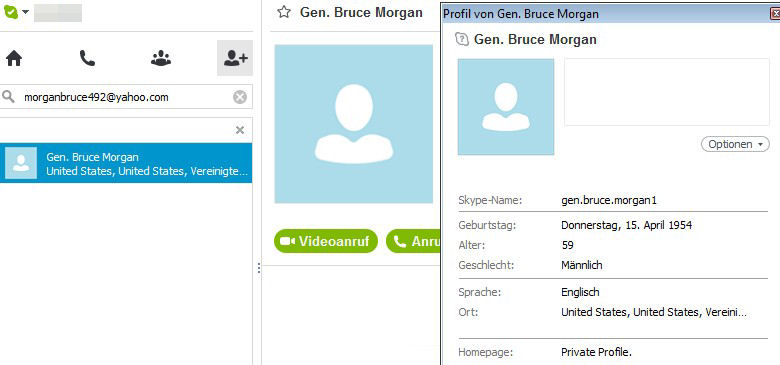The image size is (780, 365).
Task: Open the Optionen dropdown
Action: (735, 144)
